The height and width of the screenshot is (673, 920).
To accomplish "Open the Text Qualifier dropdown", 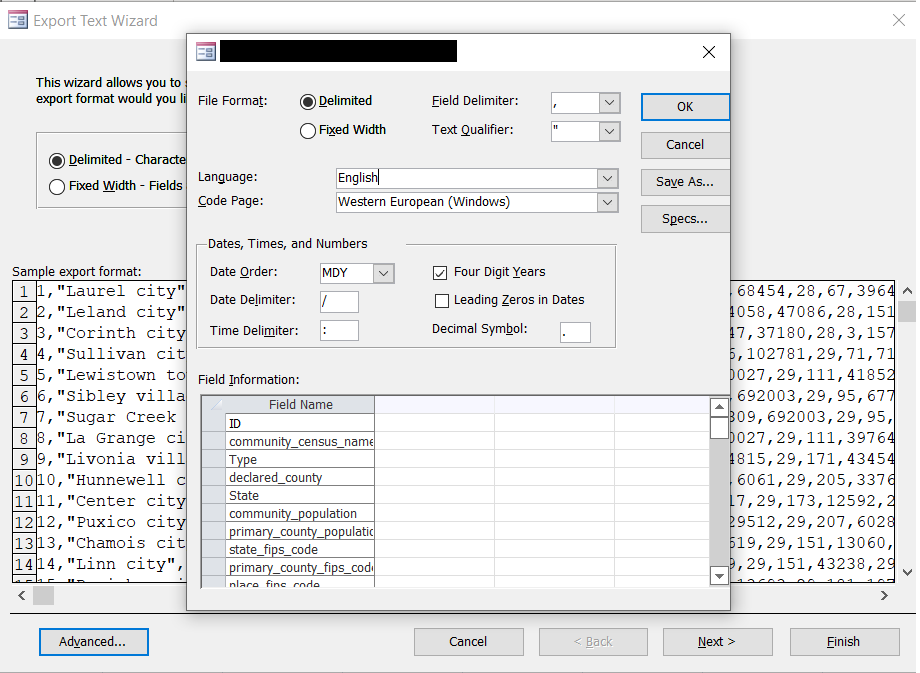I will (x=609, y=131).
